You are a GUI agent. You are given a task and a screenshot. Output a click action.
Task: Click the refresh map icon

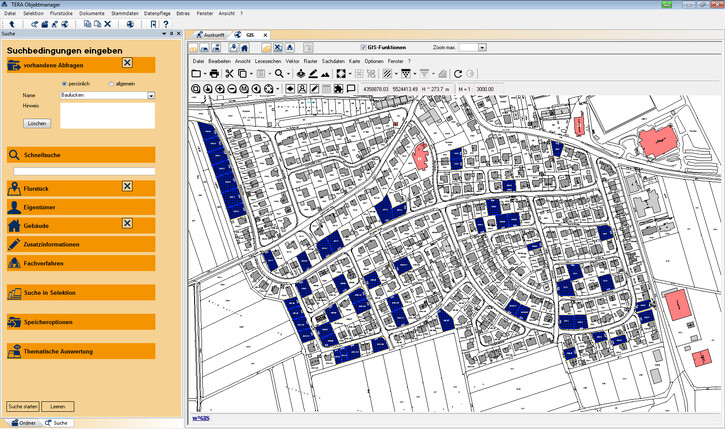pos(458,74)
